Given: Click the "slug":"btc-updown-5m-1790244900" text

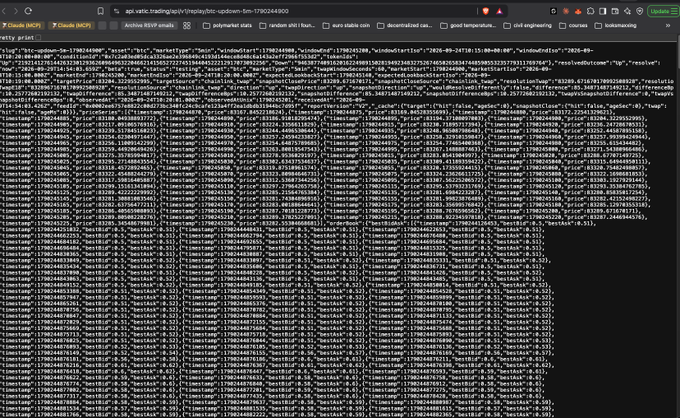Looking at the screenshot, I should pyautogui.click(x=53, y=51).
